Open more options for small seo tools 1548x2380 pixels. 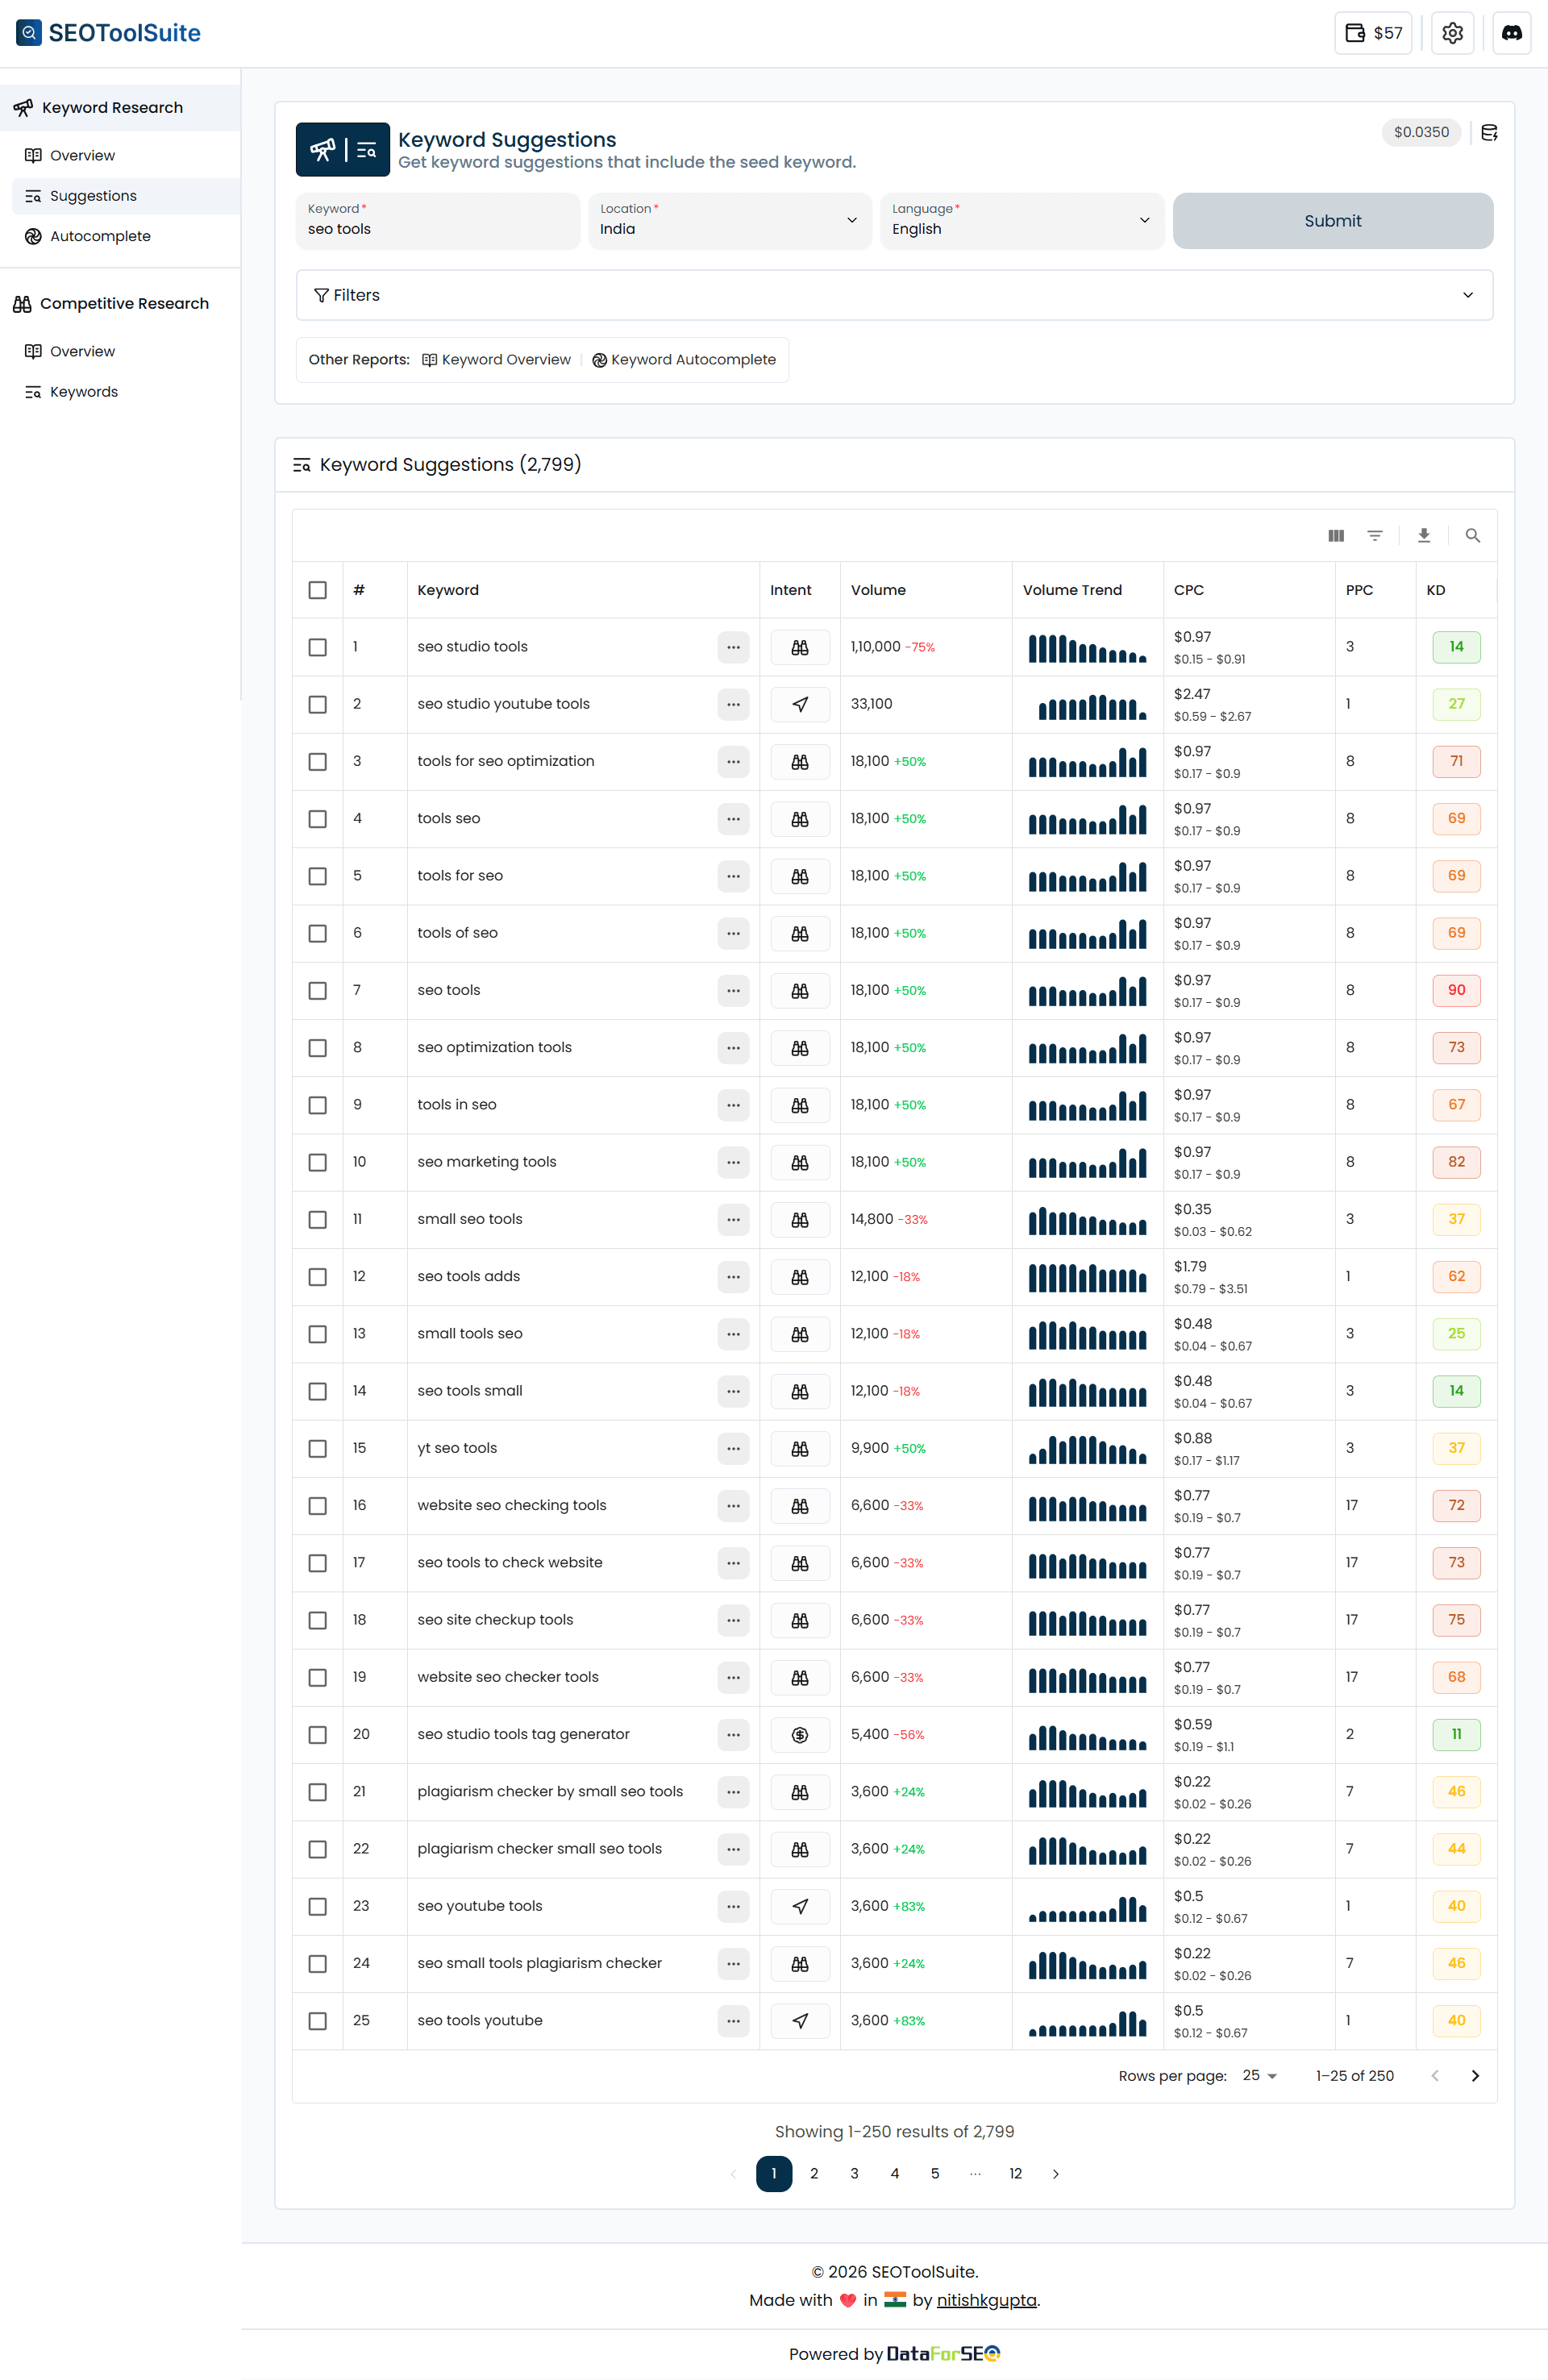tap(733, 1219)
